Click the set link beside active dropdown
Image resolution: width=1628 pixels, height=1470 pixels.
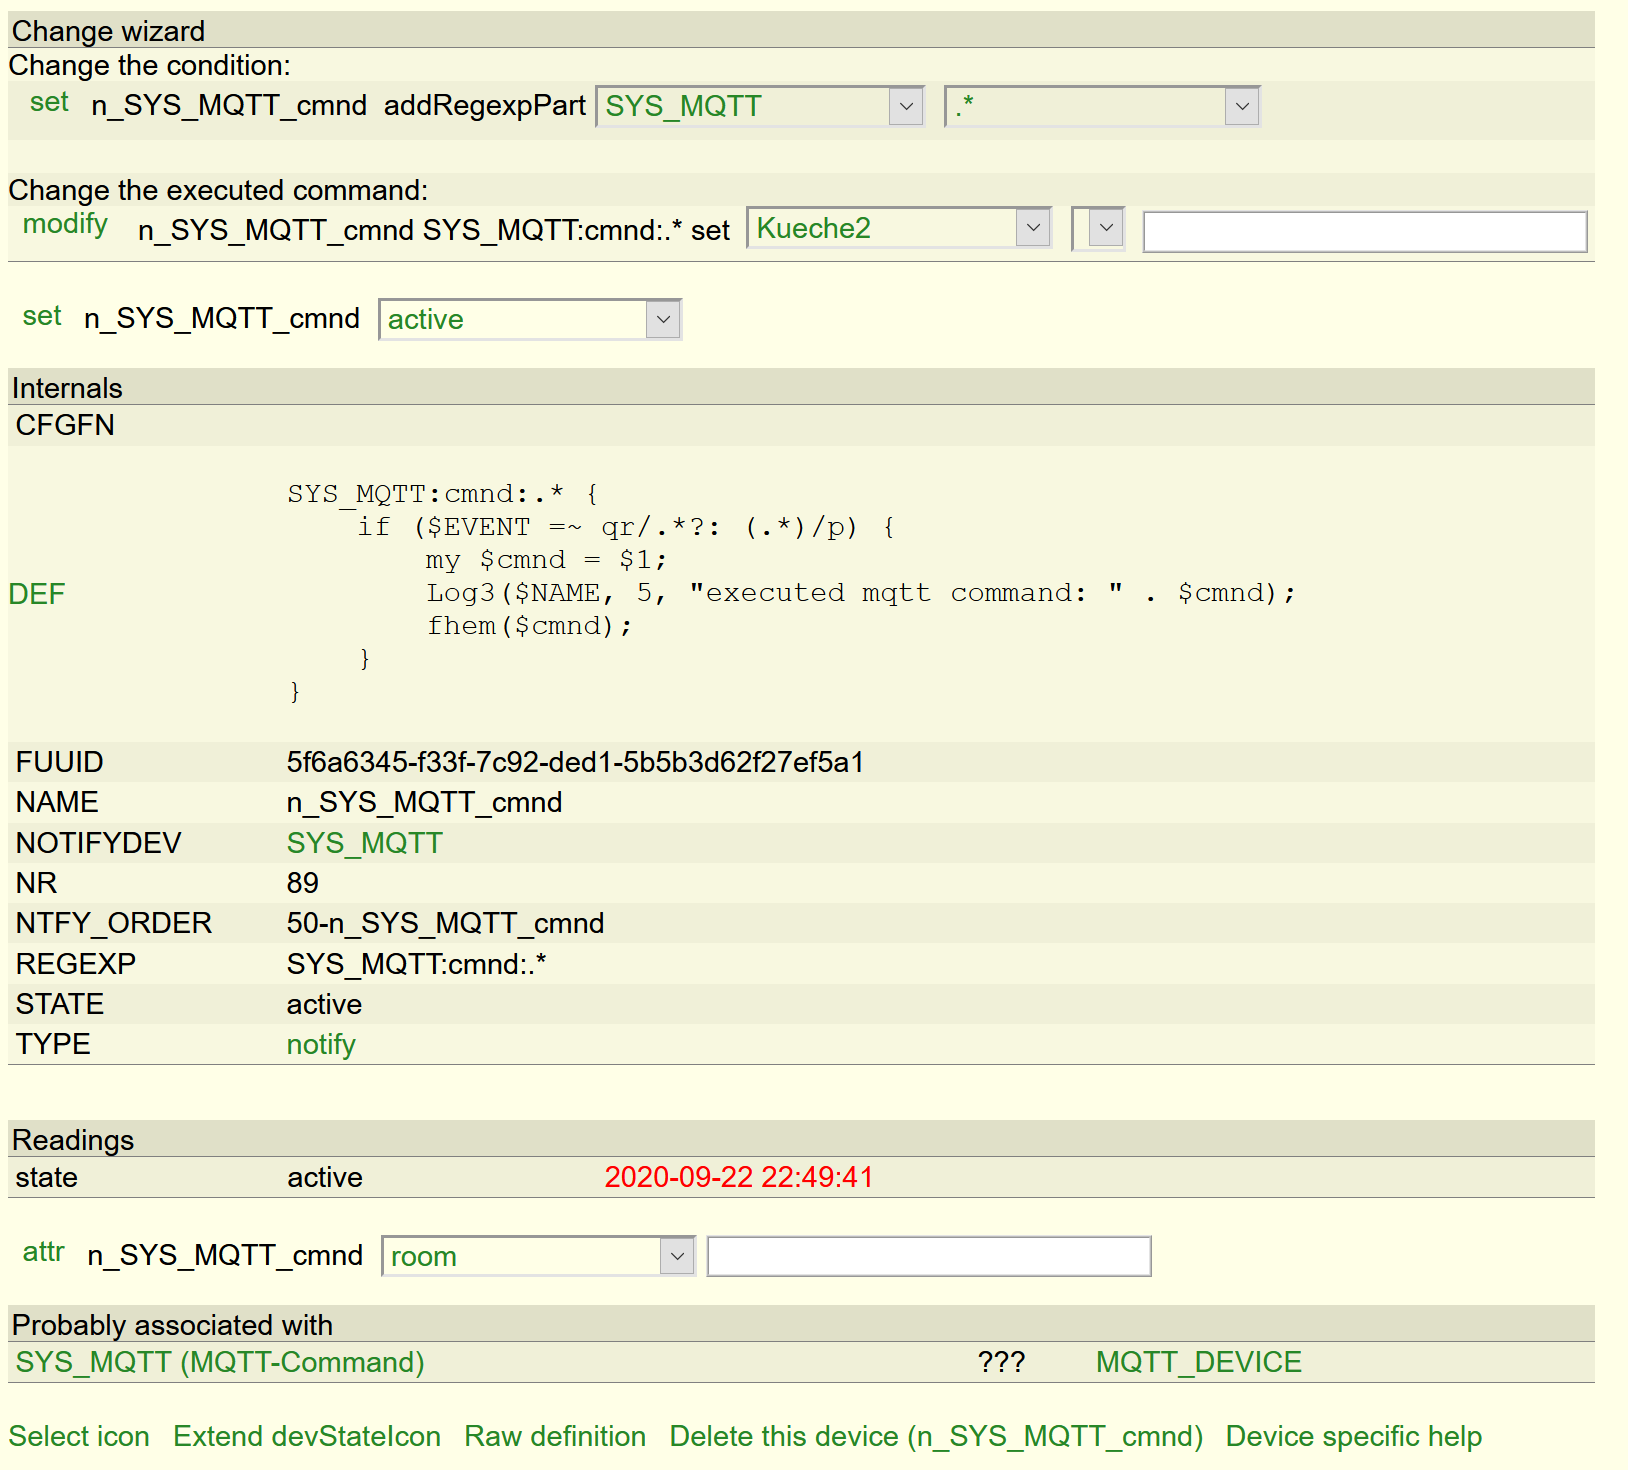(x=42, y=317)
